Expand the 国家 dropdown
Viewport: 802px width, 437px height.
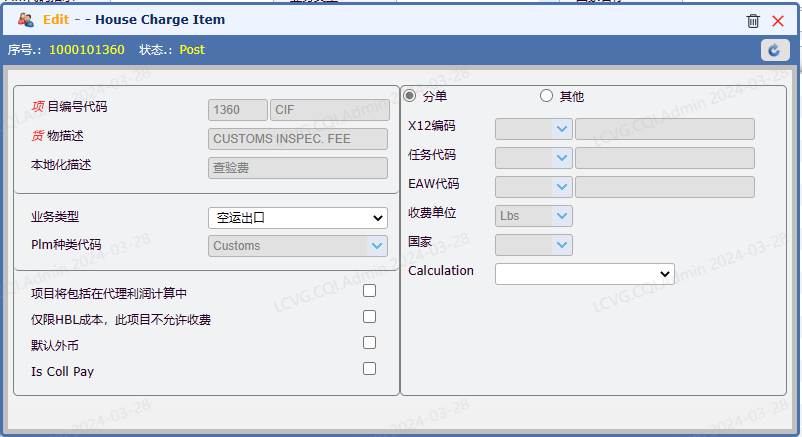coord(562,245)
